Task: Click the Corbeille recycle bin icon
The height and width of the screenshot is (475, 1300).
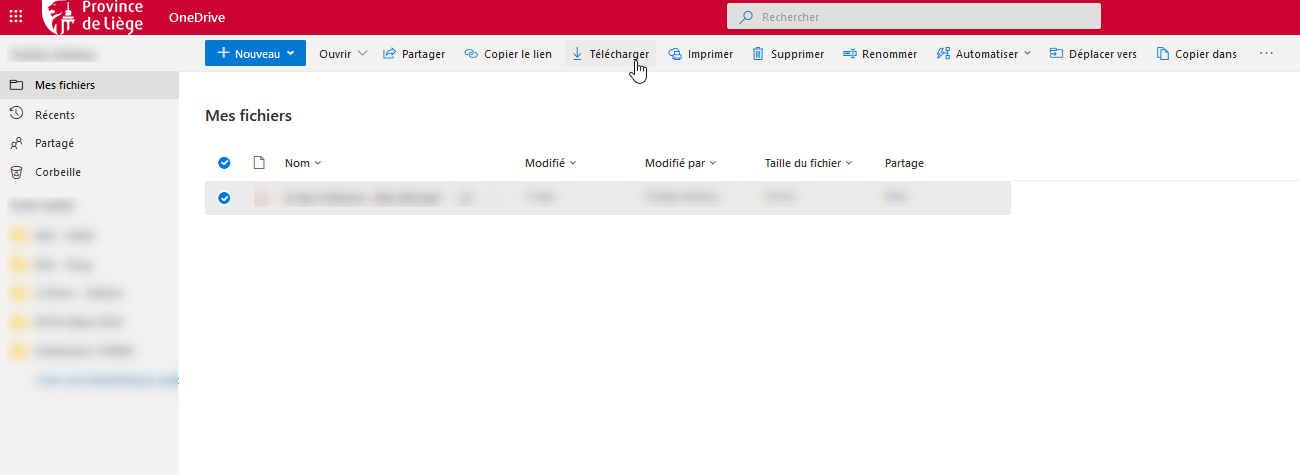Action: (16, 172)
